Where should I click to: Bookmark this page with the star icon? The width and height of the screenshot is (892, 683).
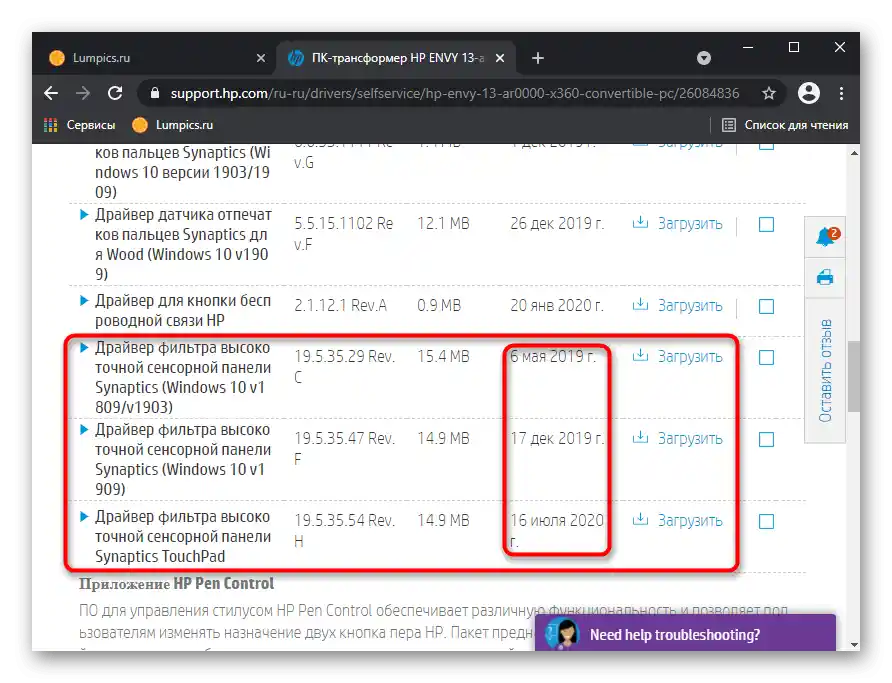tap(769, 93)
